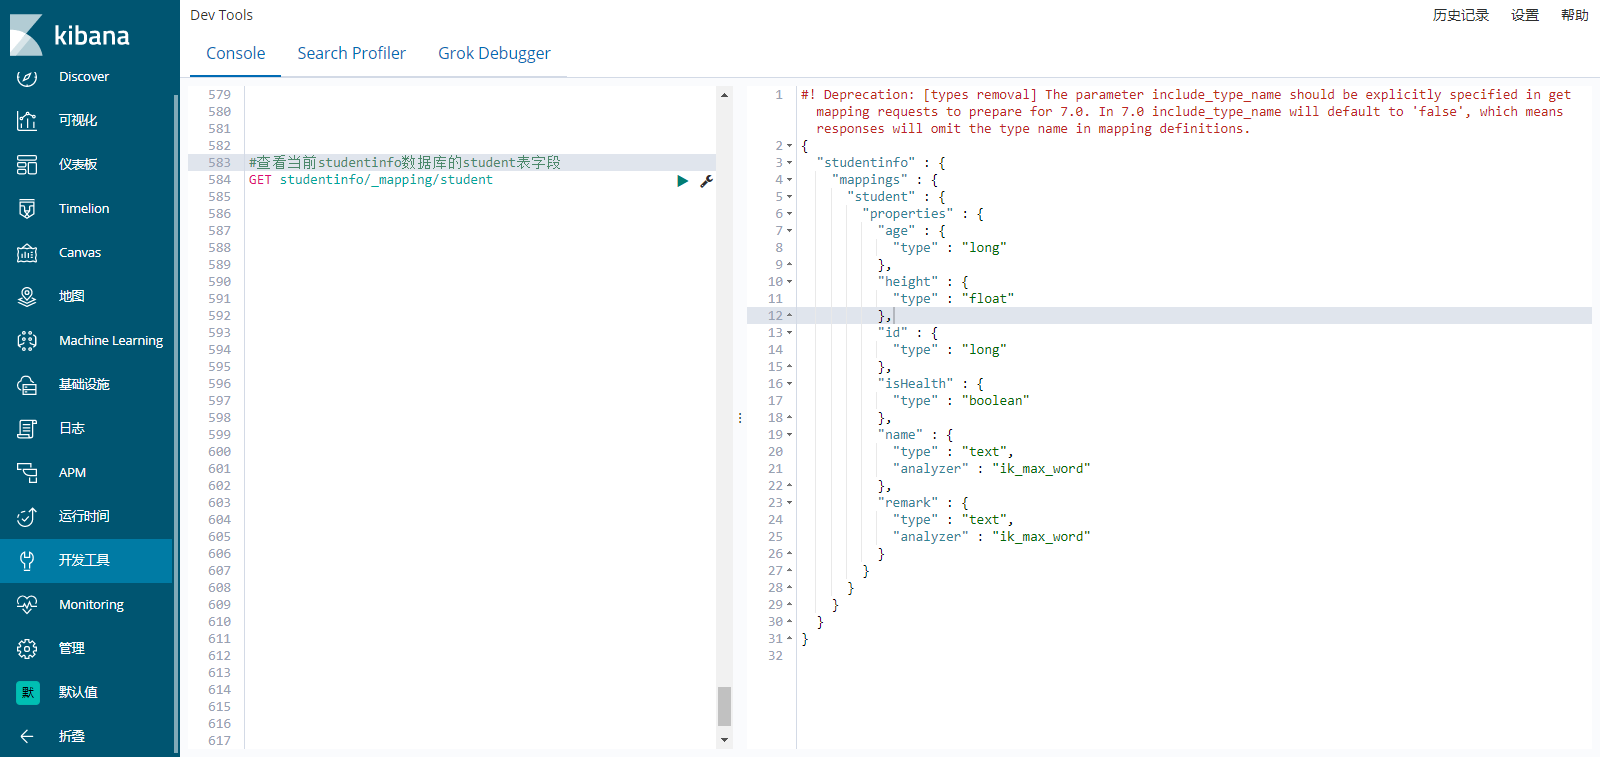Open the Timelion icon
Viewport: 1600px width, 757px height.
27,208
